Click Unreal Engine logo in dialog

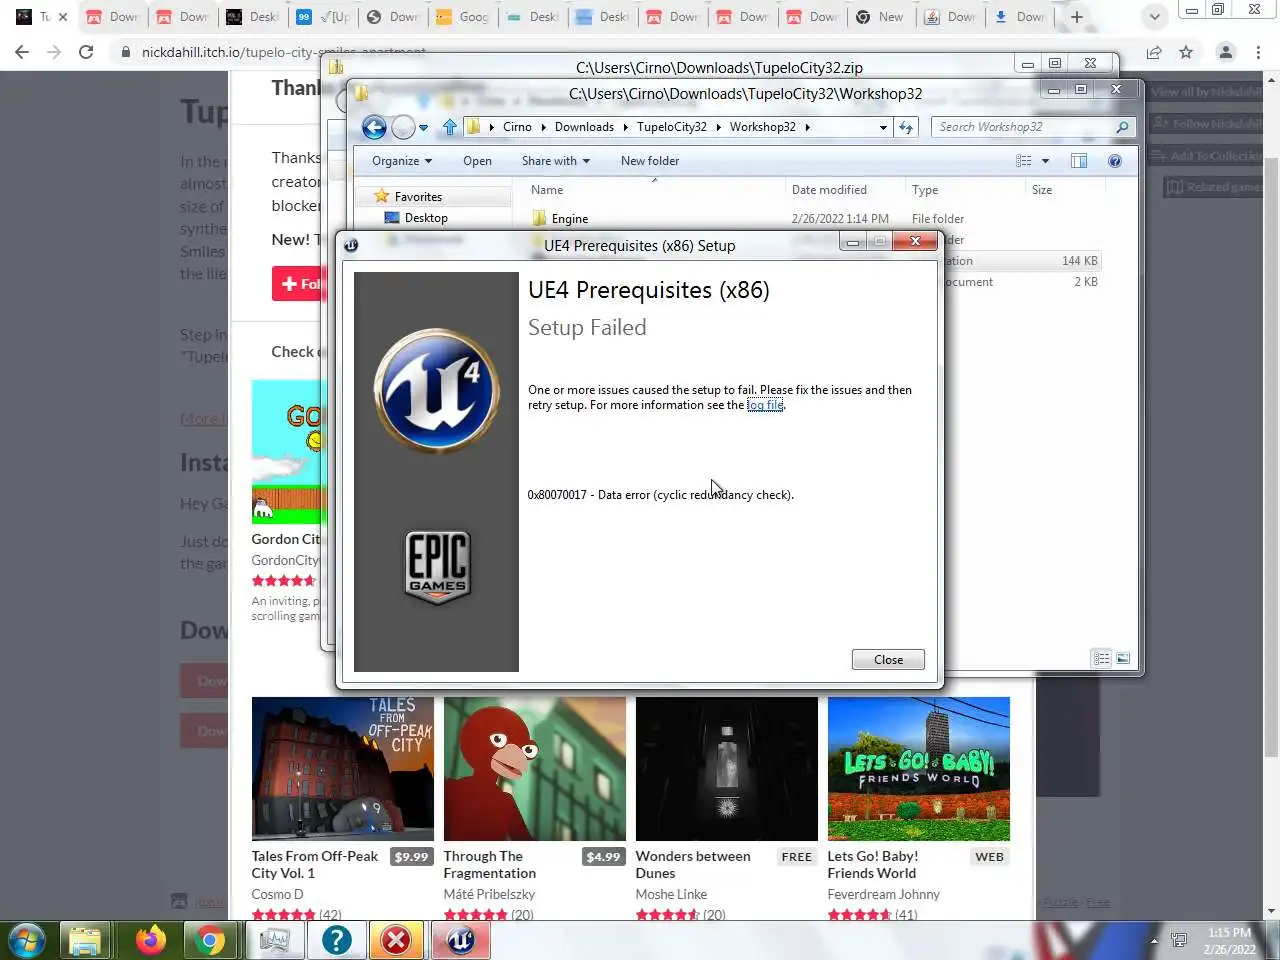(x=437, y=390)
